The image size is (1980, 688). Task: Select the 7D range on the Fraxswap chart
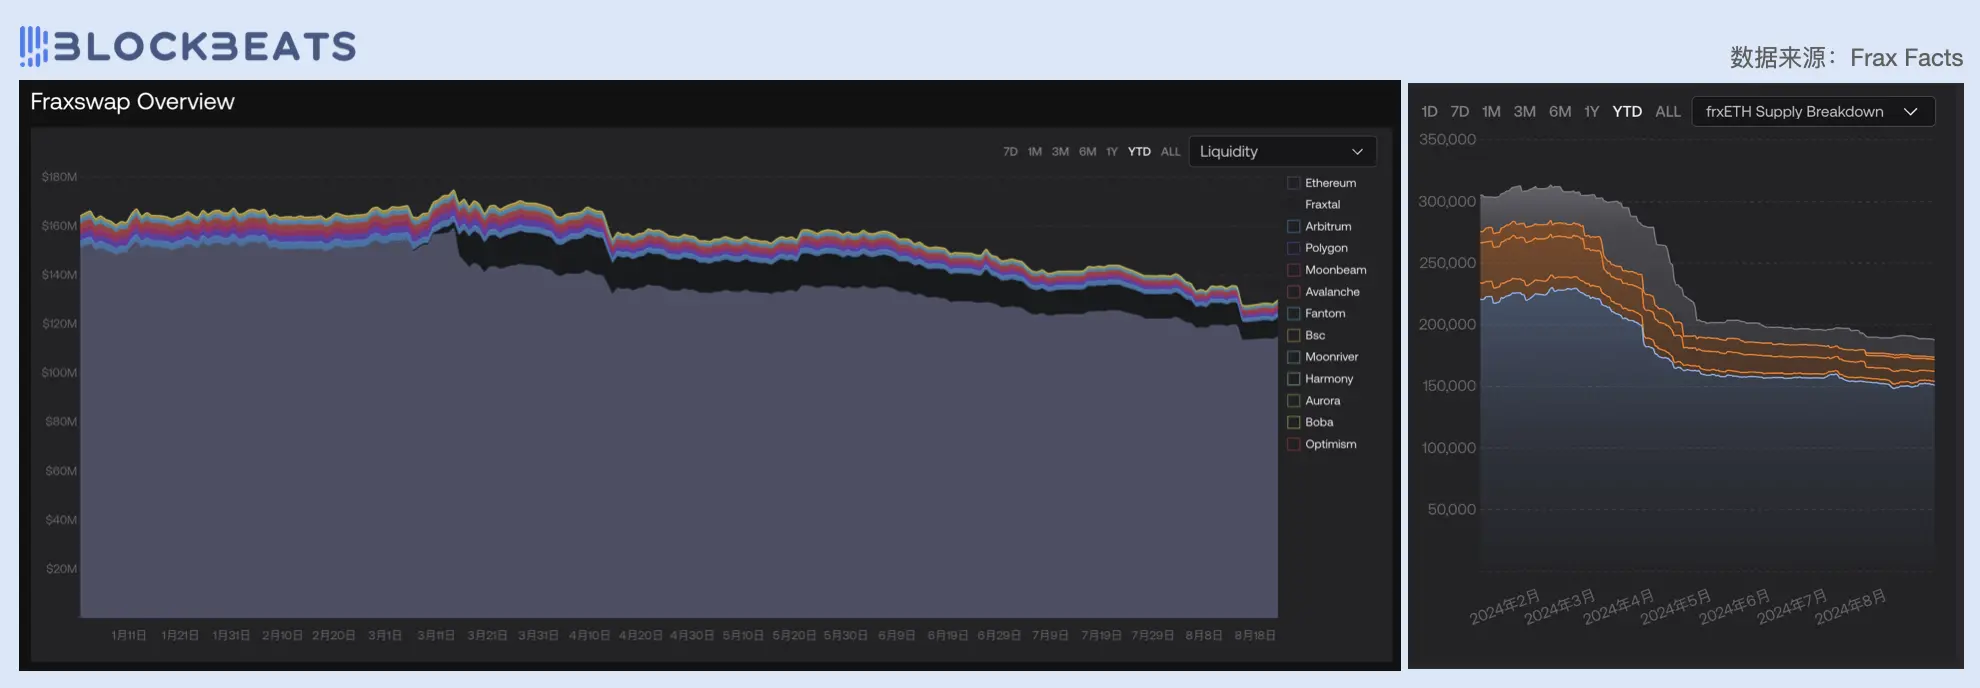coord(1010,152)
